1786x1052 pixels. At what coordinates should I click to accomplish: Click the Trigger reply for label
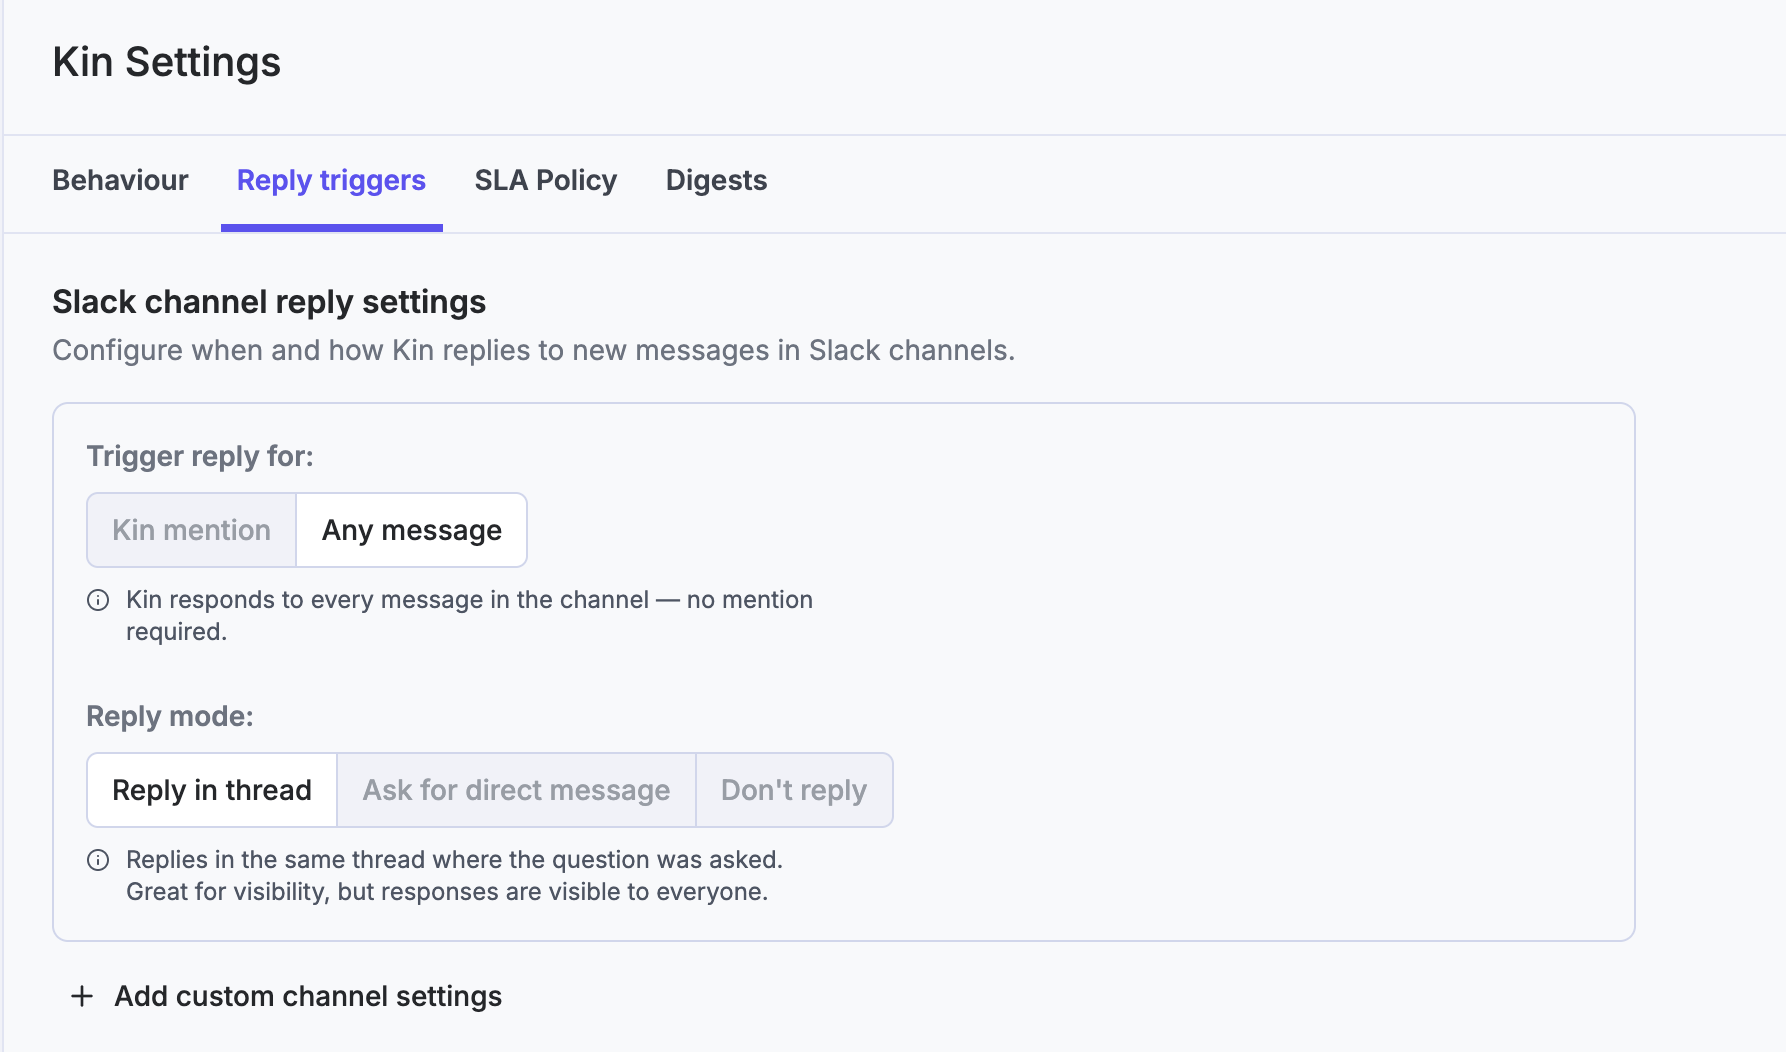click(200, 456)
